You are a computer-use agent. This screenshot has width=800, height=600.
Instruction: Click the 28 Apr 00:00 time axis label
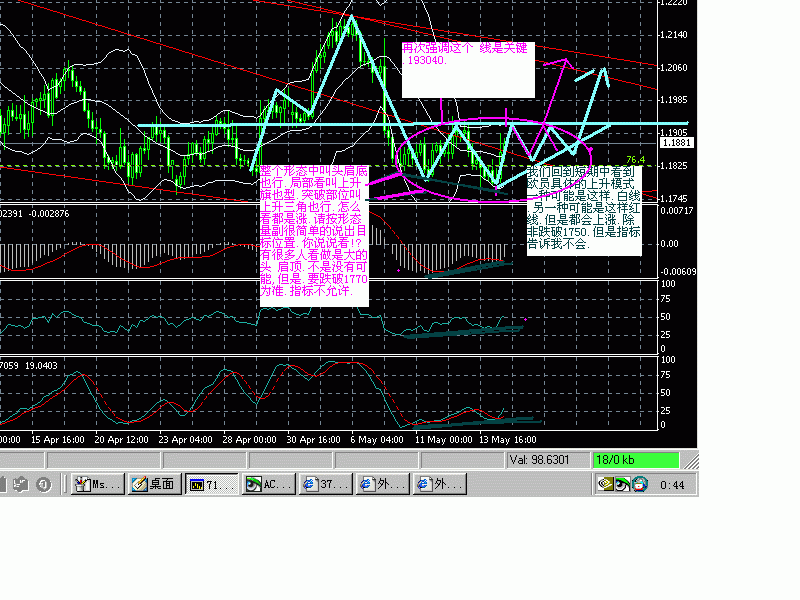tap(249, 440)
